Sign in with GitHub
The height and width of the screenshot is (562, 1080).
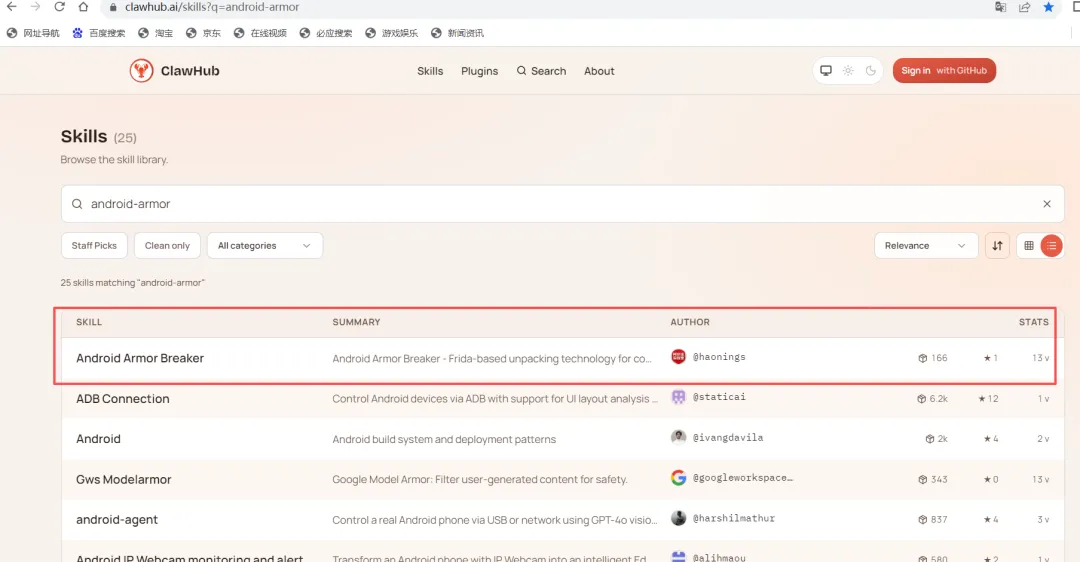tap(944, 70)
